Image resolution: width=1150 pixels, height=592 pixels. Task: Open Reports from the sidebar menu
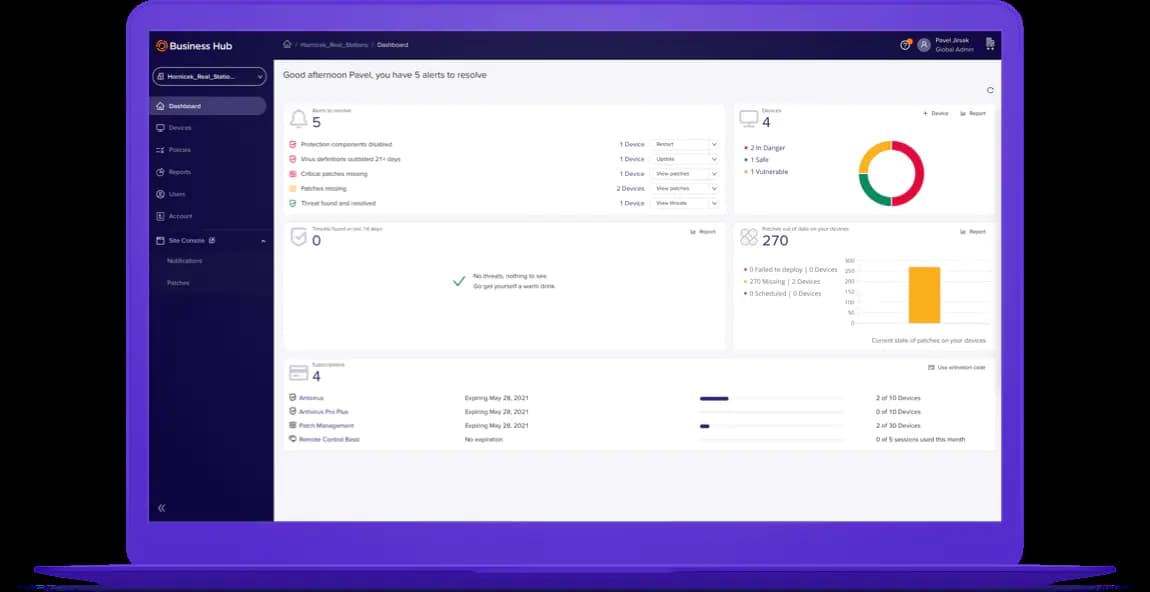click(179, 172)
